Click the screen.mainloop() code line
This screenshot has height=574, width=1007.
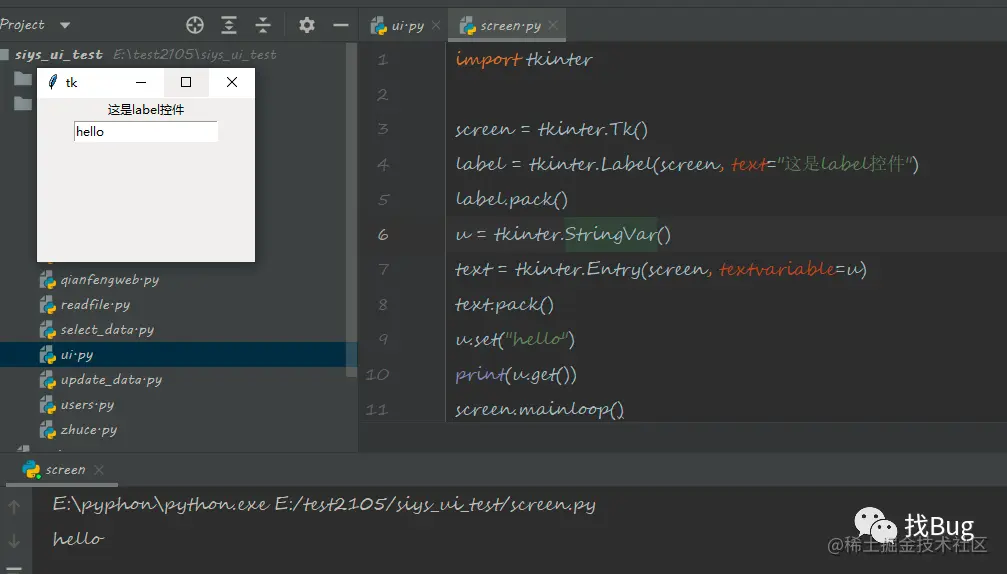point(539,410)
